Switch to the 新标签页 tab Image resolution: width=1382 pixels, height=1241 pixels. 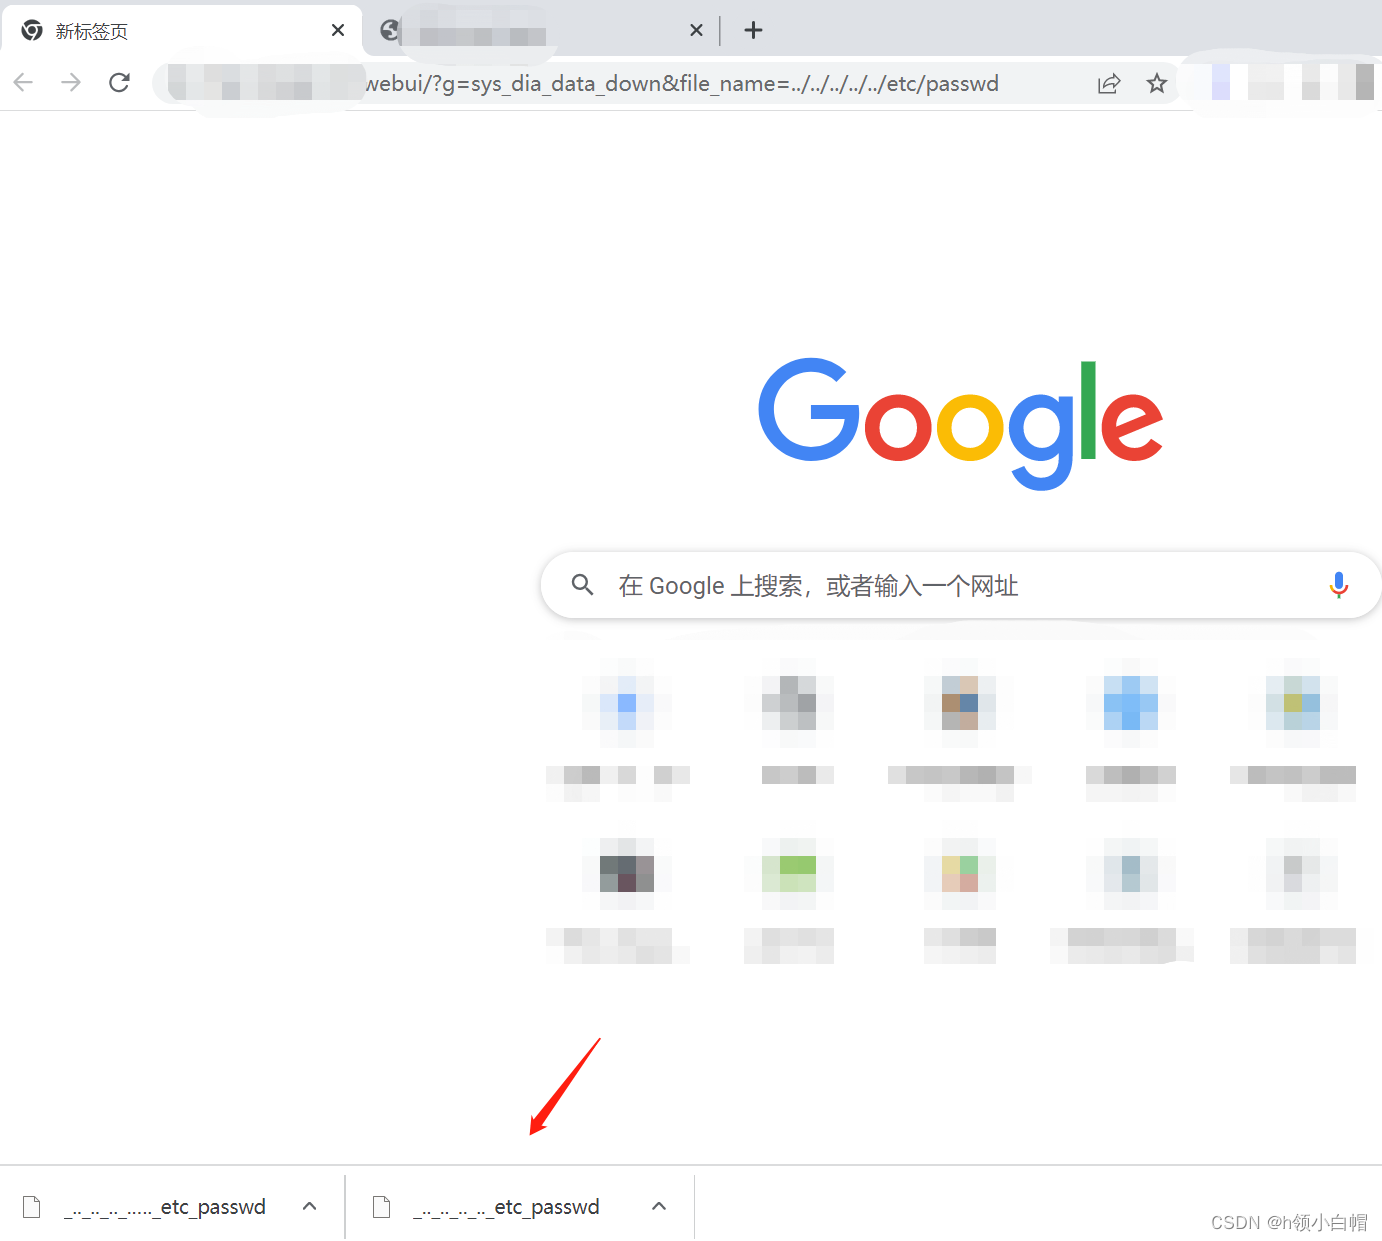[x=181, y=30]
